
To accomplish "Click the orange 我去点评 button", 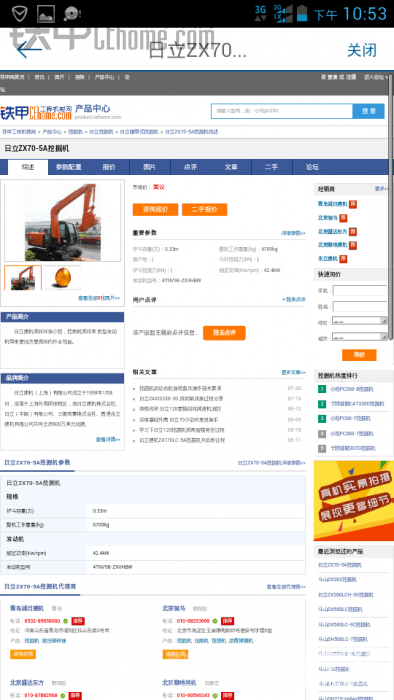I will 224,333.
